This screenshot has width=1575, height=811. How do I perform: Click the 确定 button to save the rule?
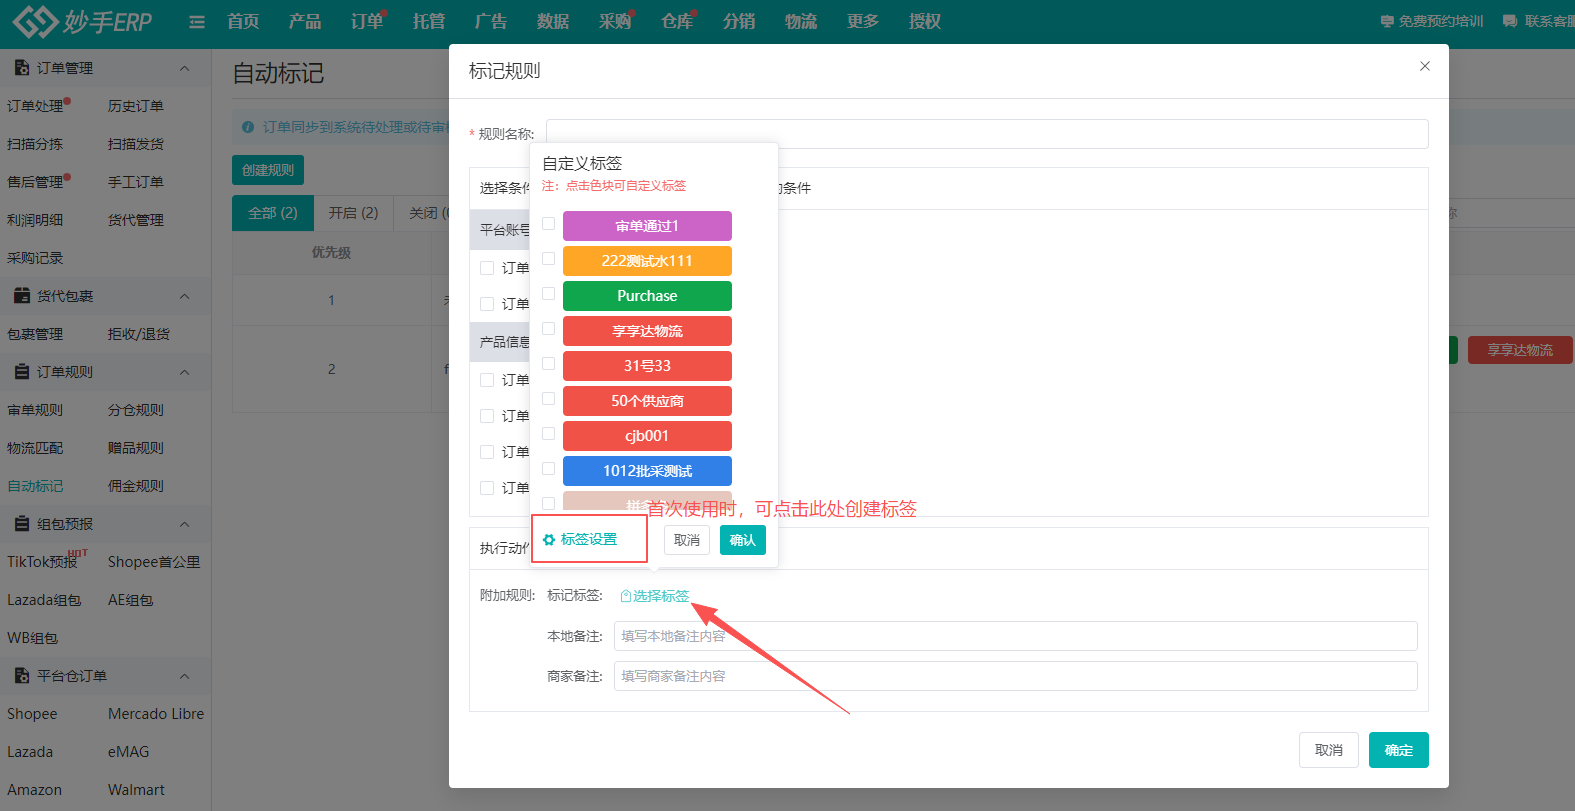(1399, 750)
